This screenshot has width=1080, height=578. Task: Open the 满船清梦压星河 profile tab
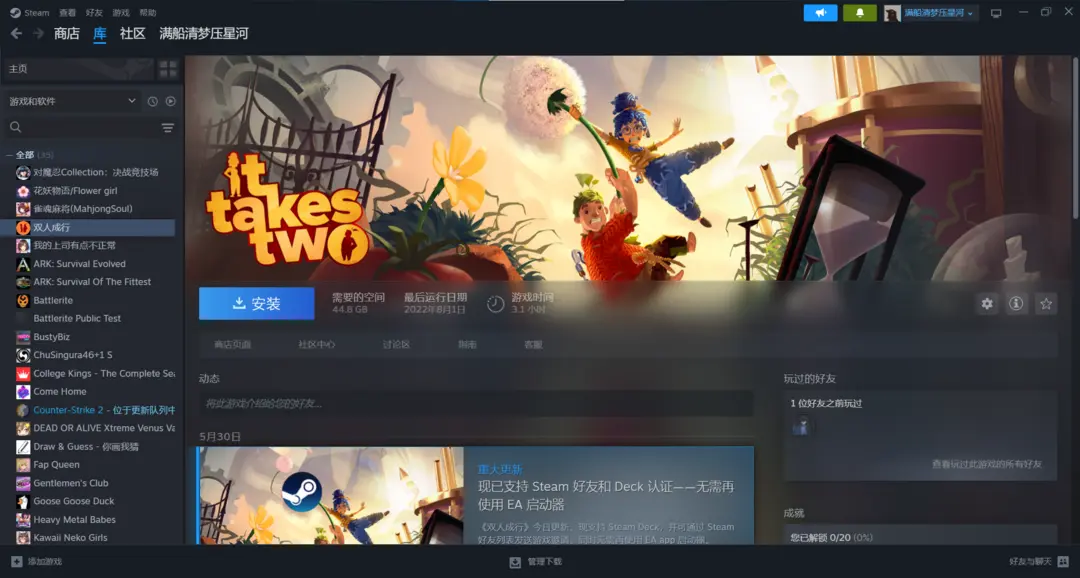[x=204, y=33]
